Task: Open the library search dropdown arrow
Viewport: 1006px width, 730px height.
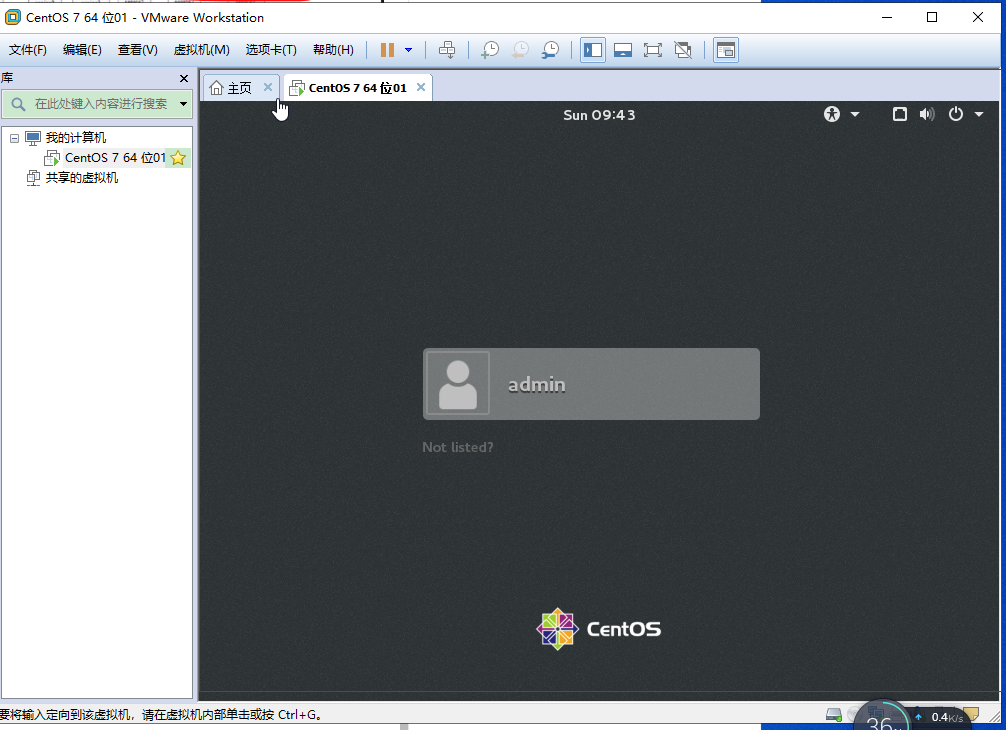Action: [183, 104]
